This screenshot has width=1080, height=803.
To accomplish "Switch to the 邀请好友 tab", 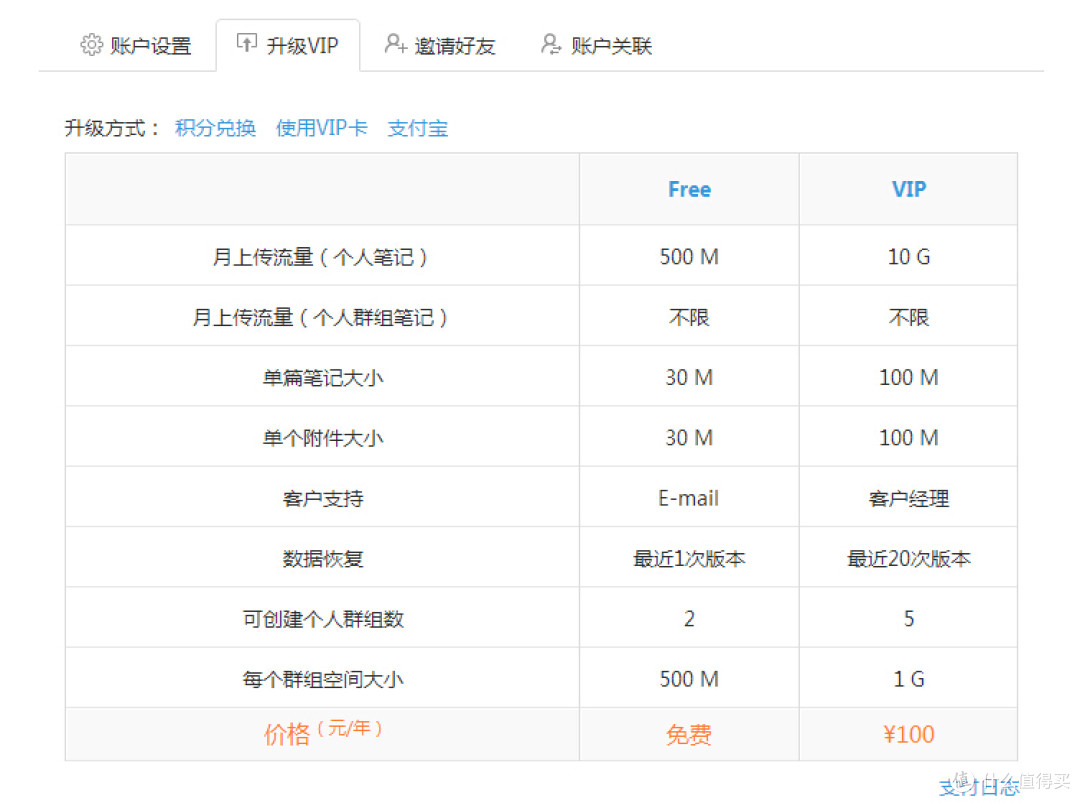I will point(440,45).
